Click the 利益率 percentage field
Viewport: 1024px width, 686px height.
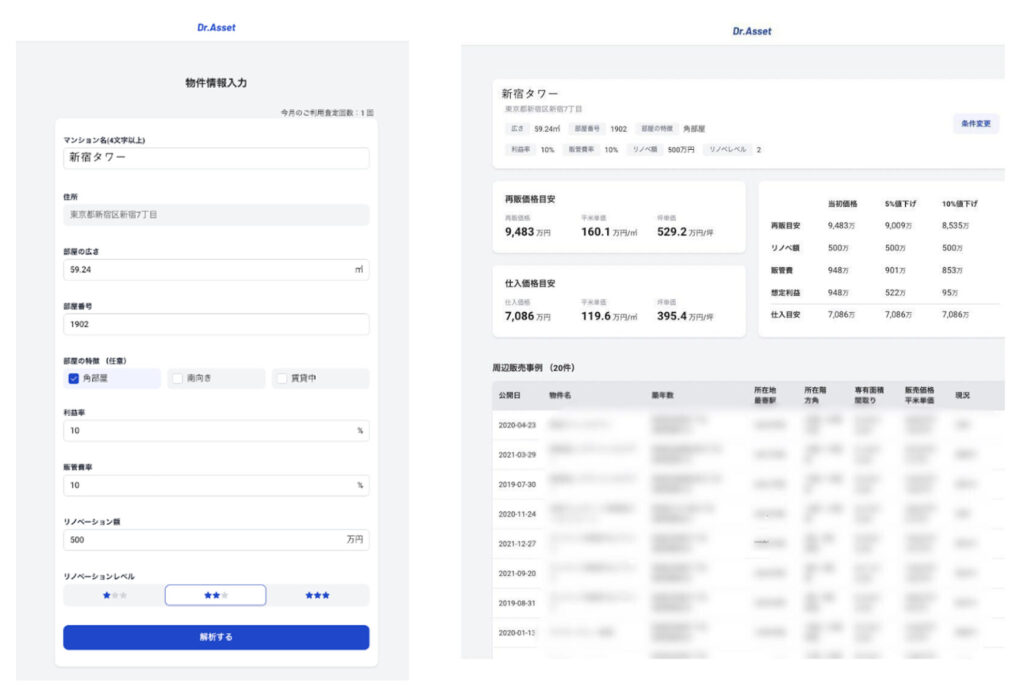pyautogui.click(x=216, y=431)
